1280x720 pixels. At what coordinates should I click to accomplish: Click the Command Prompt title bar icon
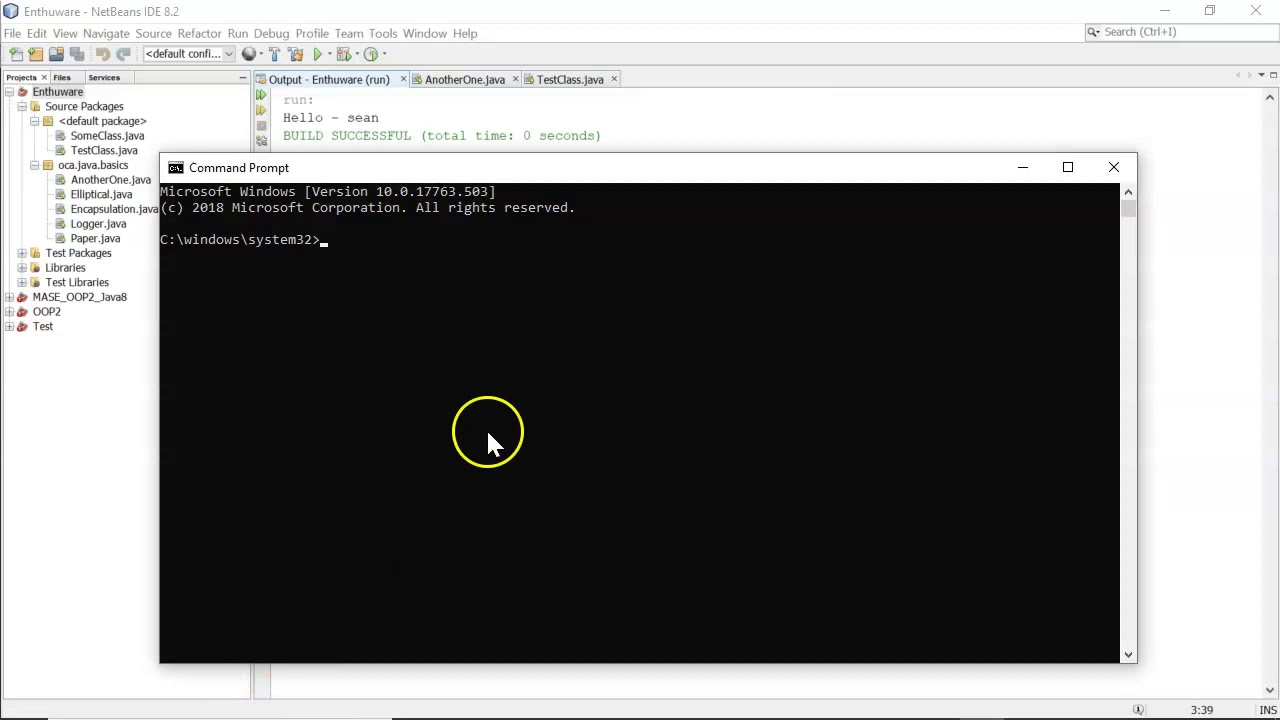tap(176, 168)
